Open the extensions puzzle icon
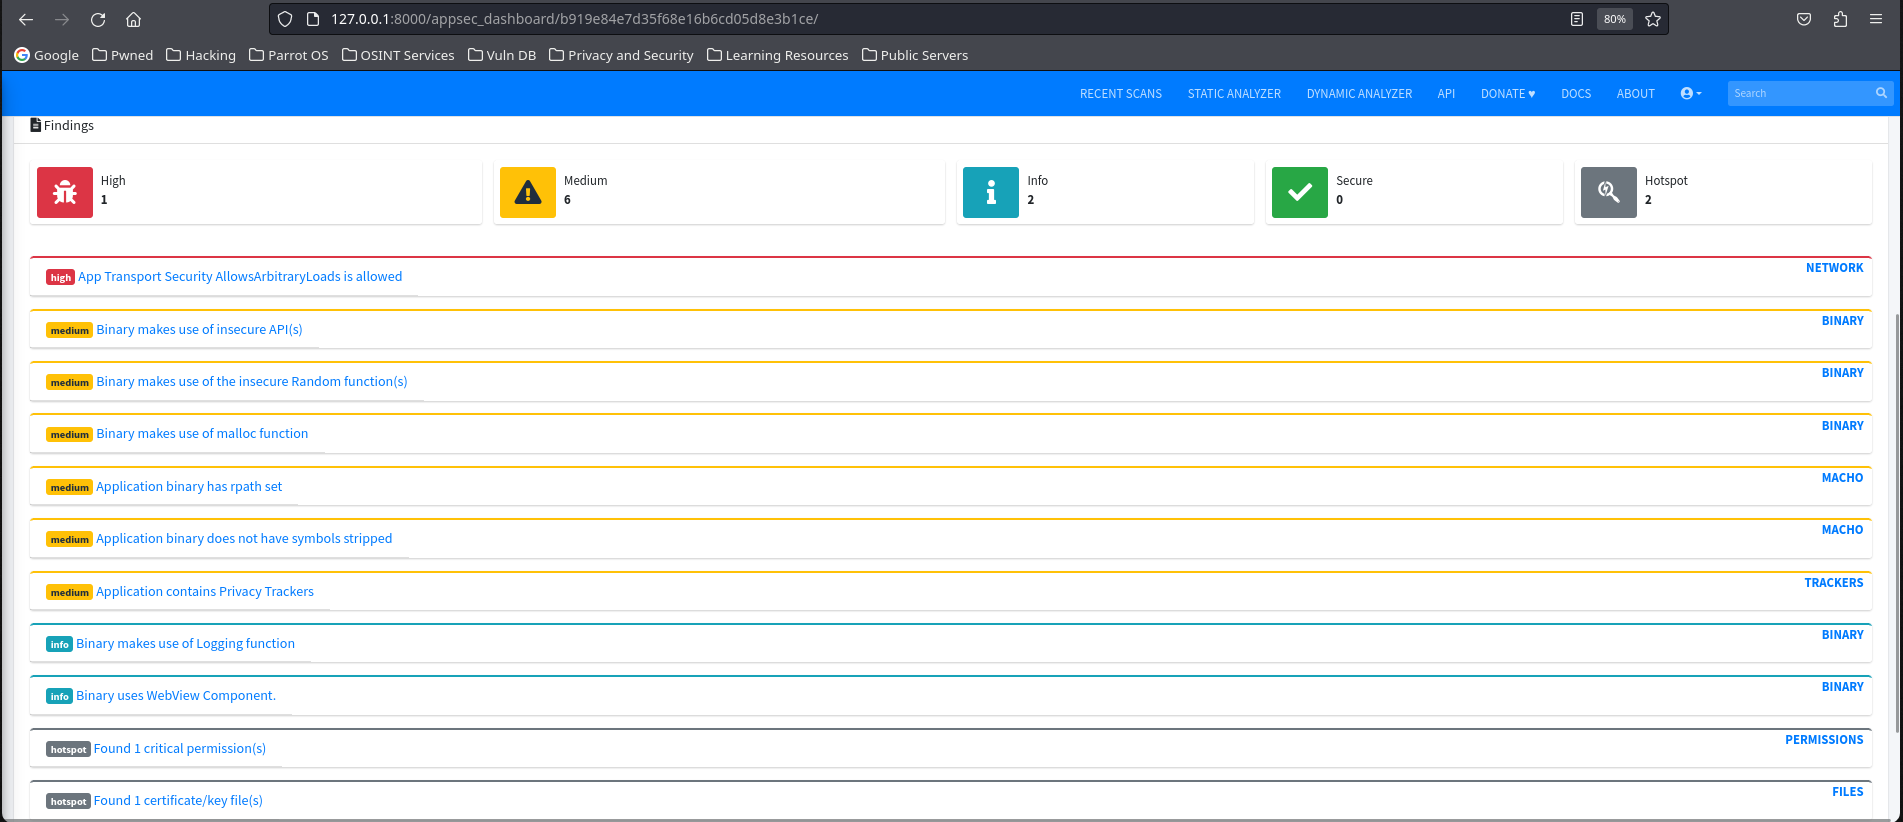This screenshot has height=822, width=1903. pos(1840,19)
